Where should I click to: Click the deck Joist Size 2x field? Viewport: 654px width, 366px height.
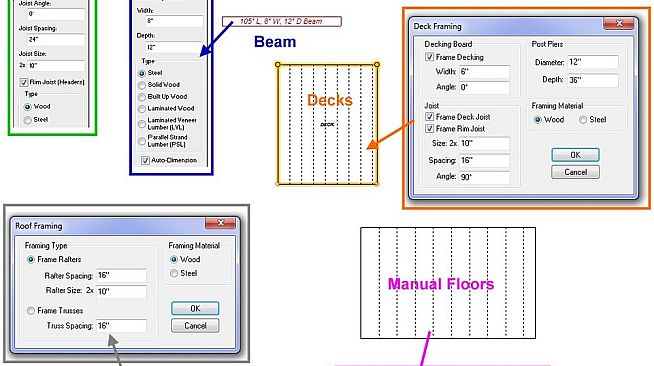point(484,143)
